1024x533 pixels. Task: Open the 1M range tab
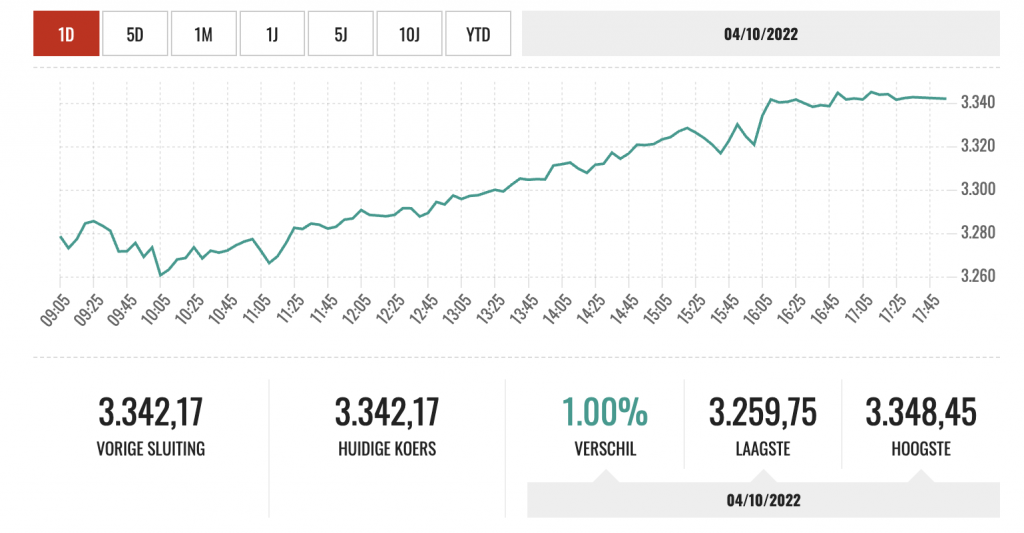[203, 34]
